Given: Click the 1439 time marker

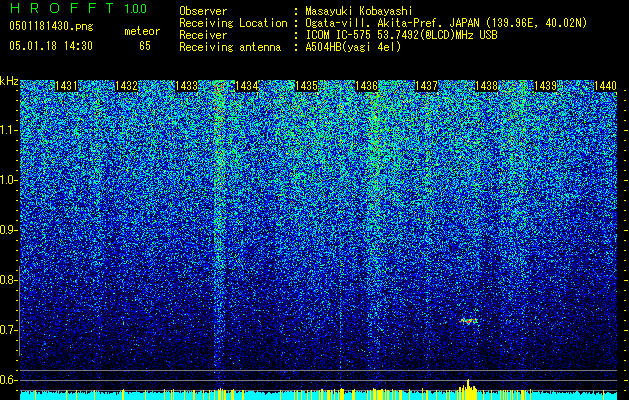Looking at the screenshot, I should pos(546,86).
